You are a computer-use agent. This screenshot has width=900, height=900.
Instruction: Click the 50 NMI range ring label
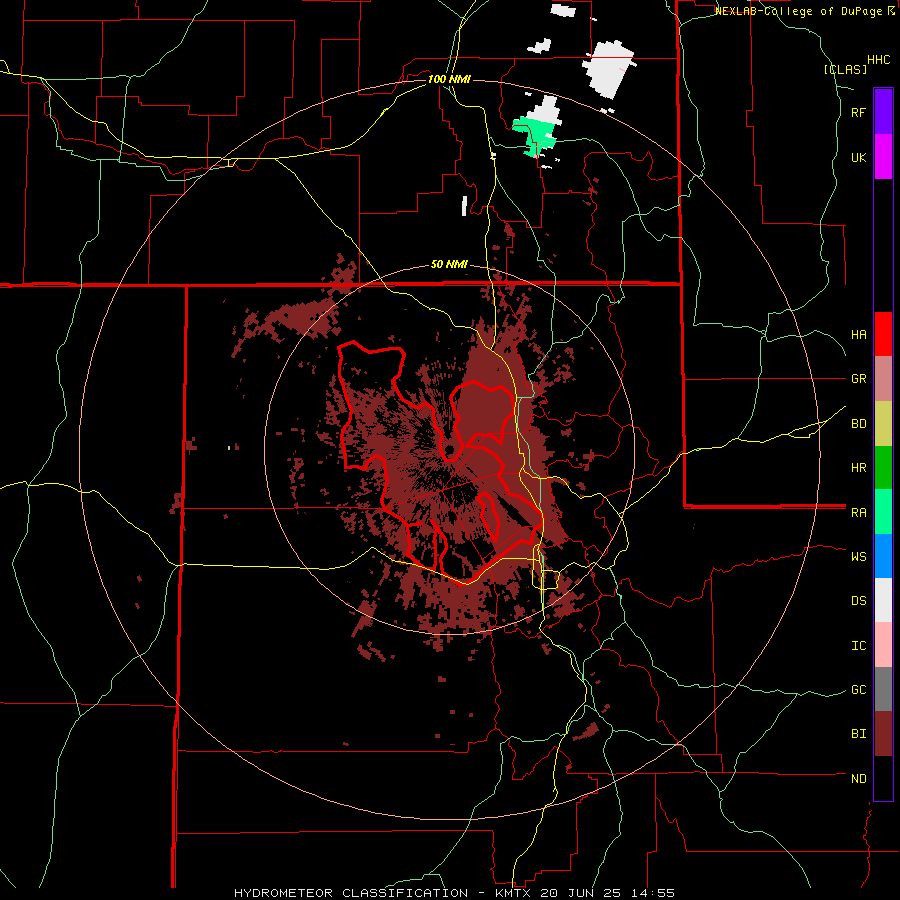tap(449, 264)
